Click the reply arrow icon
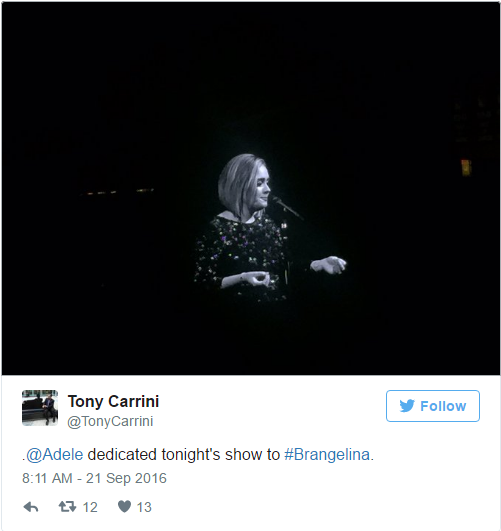The image size is (501, 531). [x=31, y=507]
